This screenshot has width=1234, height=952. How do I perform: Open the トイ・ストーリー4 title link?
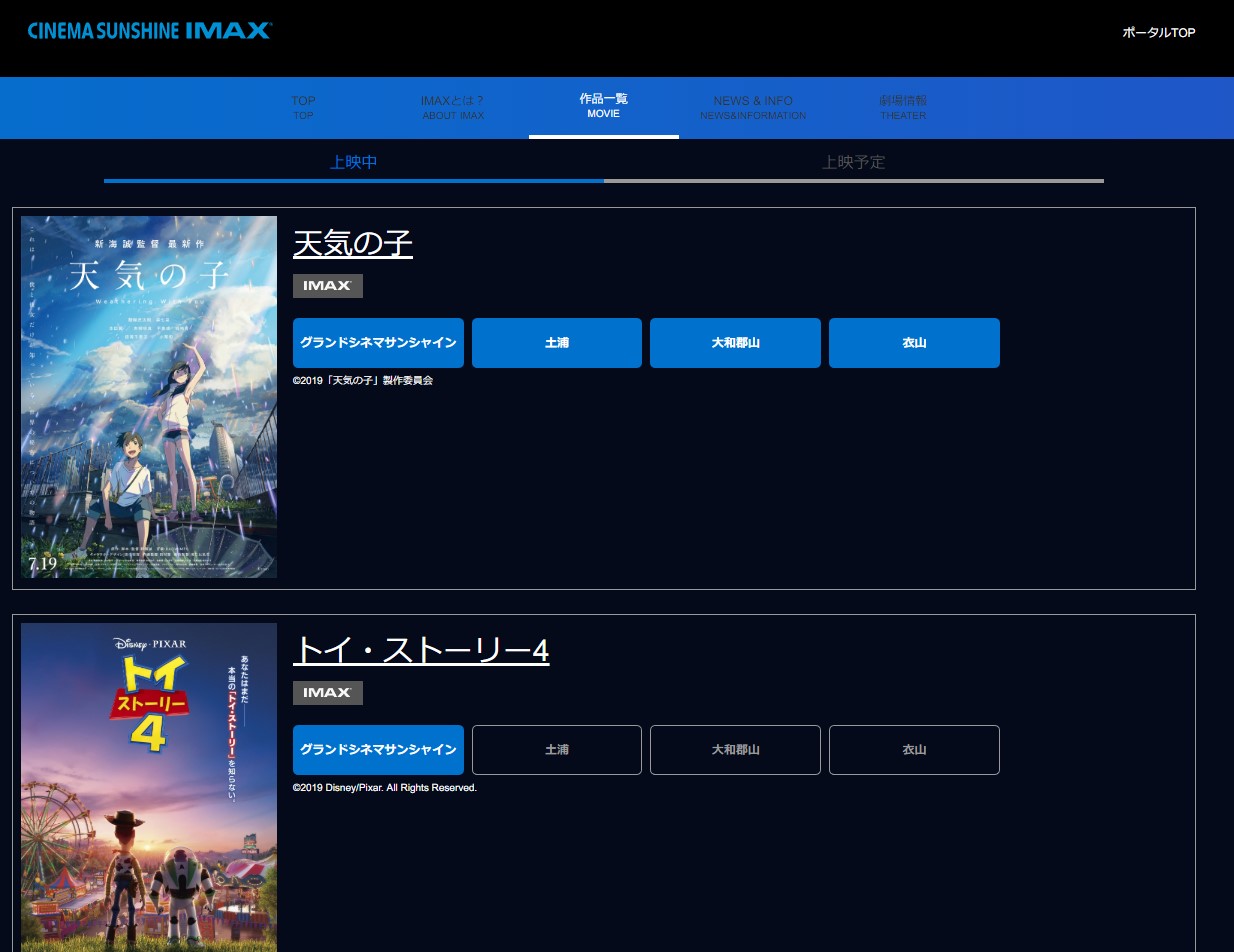pos(421,650)
